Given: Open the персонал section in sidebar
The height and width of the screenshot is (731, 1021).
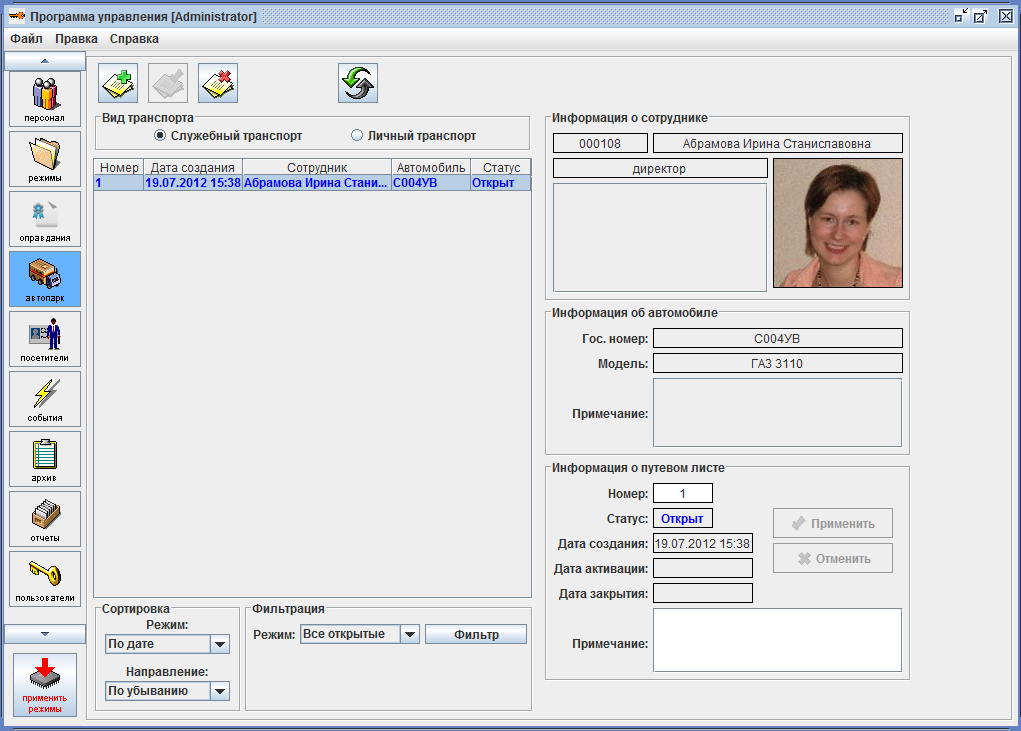Looking at the screenshot, I should pos(45,99).
